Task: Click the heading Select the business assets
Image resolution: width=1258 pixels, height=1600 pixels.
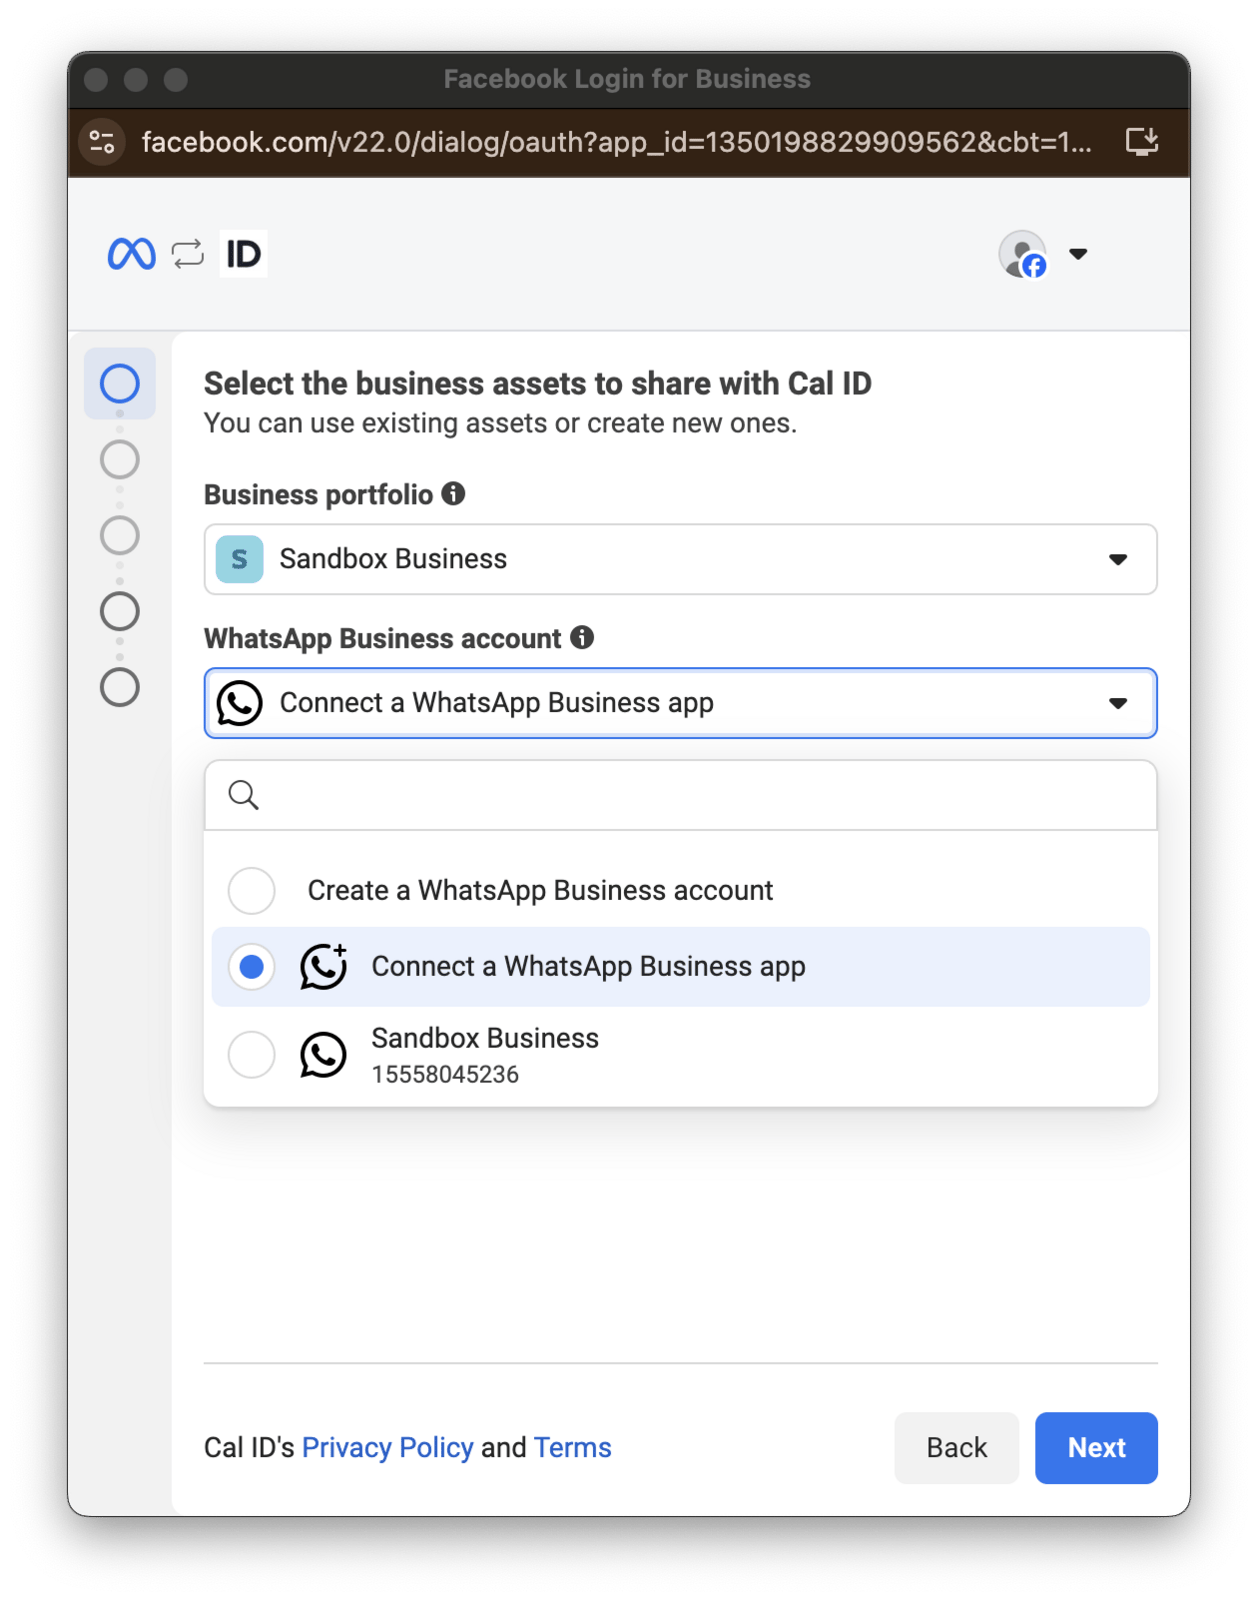Action: point(538,384)
